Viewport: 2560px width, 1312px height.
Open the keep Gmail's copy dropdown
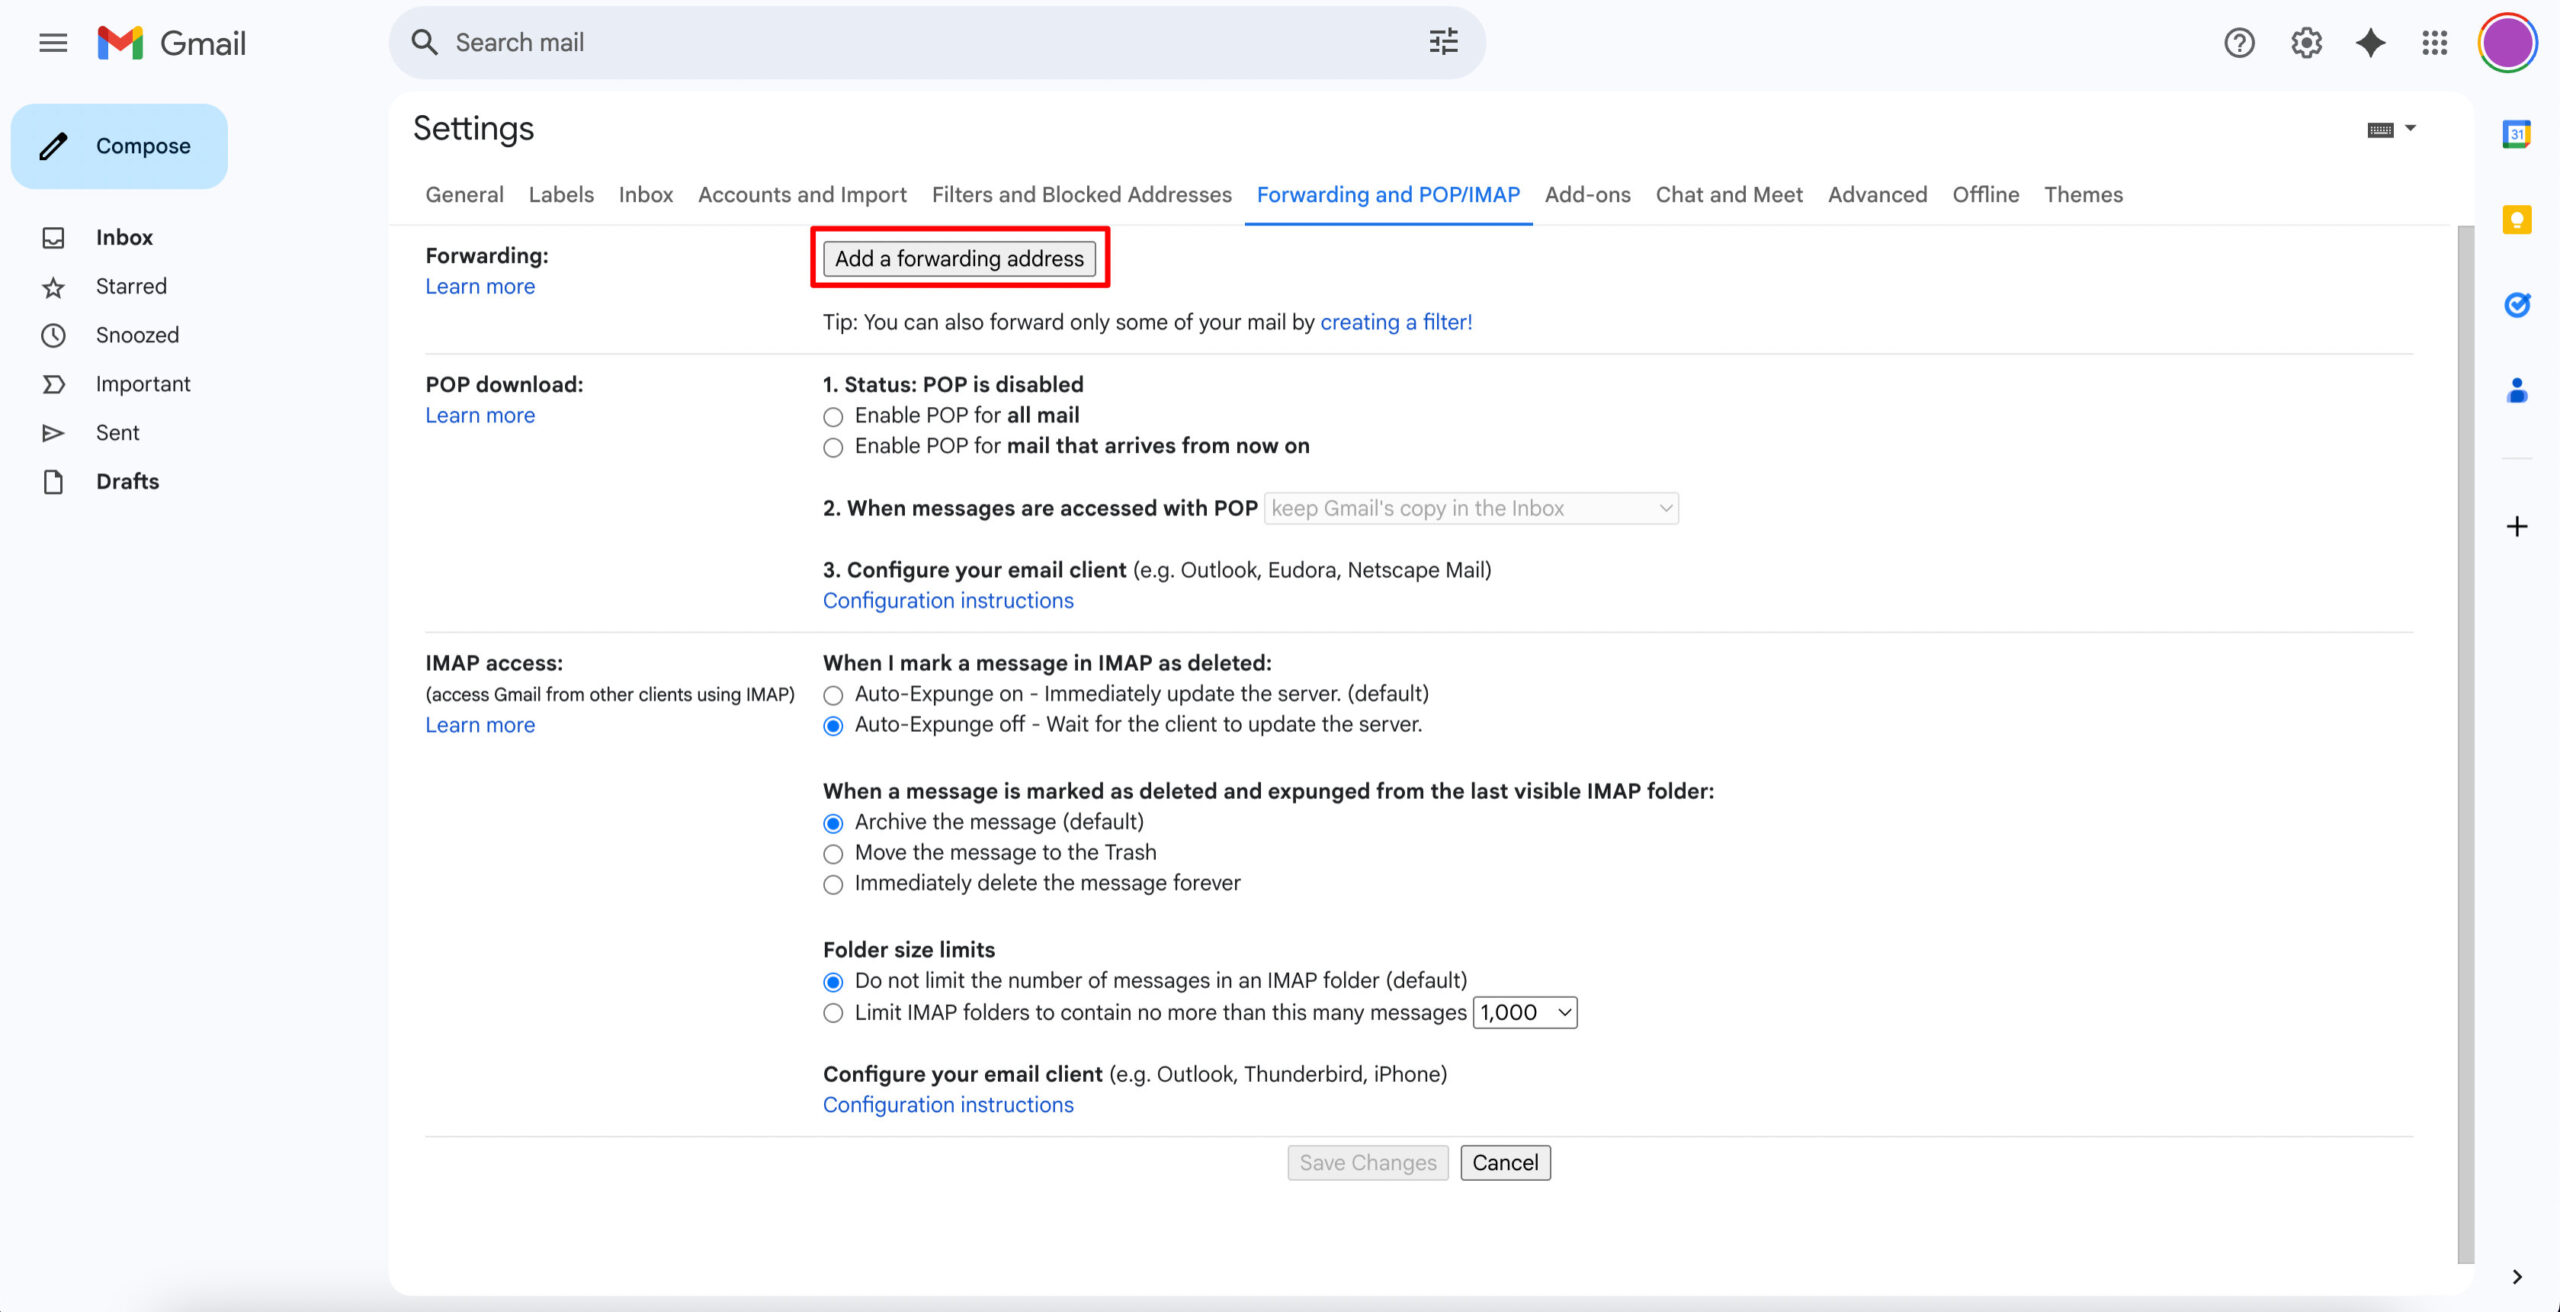[1471, 508]
